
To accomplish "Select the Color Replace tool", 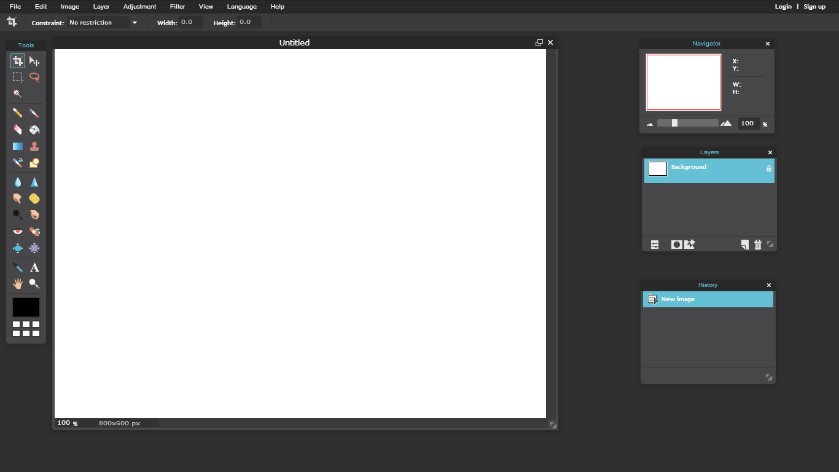I will pyautogui.click(x=18, y=163).
